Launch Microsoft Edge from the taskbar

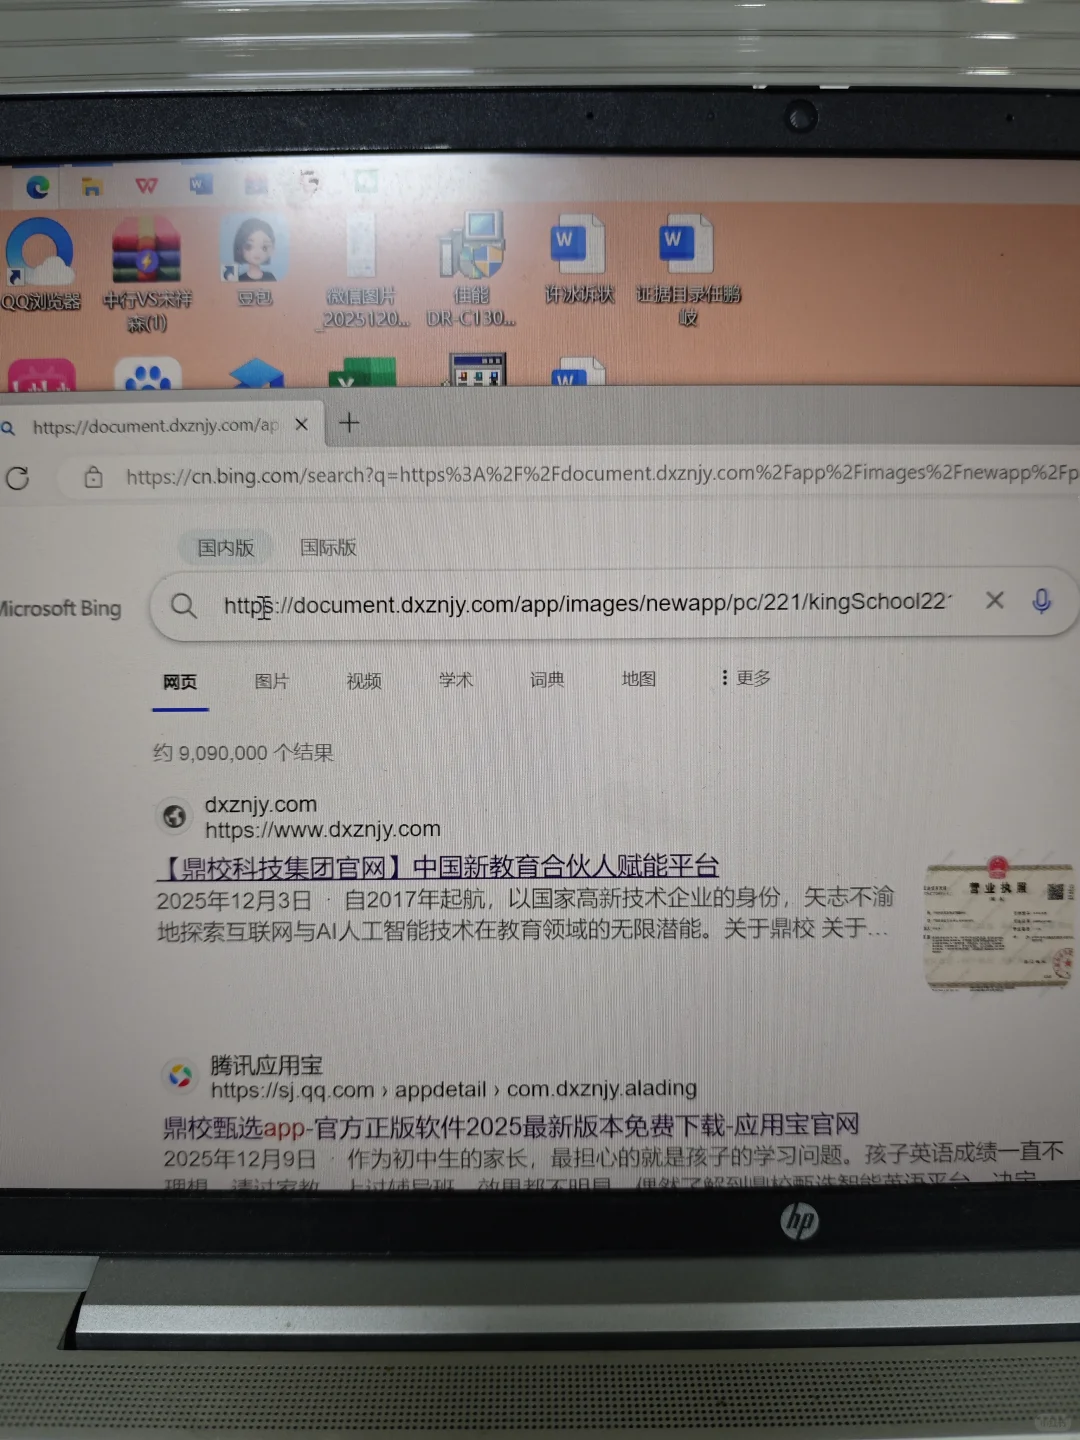(37, 185)
